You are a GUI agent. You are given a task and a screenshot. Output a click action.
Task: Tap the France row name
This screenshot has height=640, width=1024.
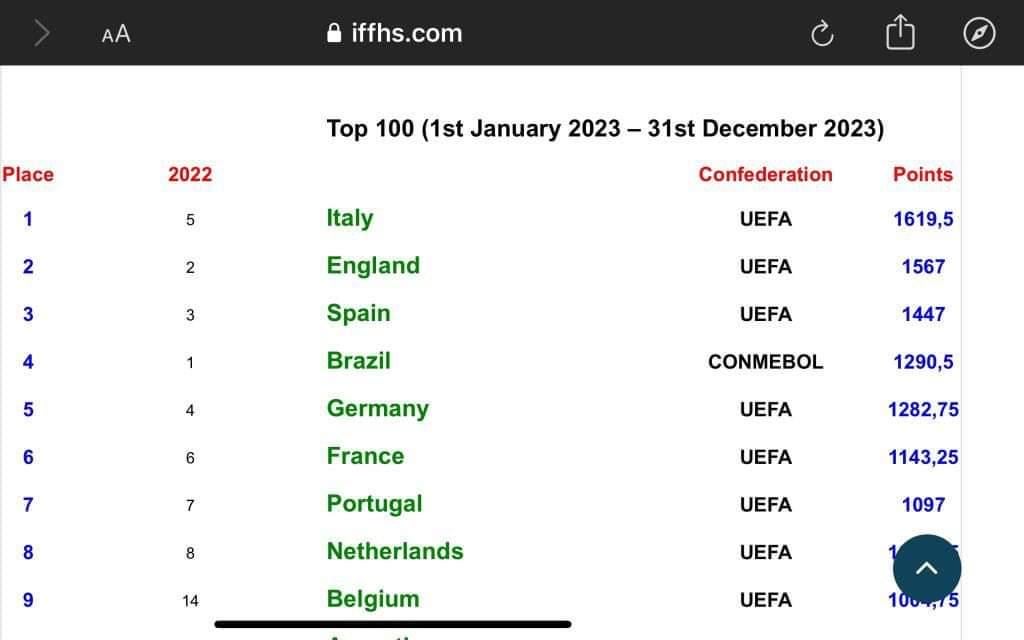coord(366,456)
